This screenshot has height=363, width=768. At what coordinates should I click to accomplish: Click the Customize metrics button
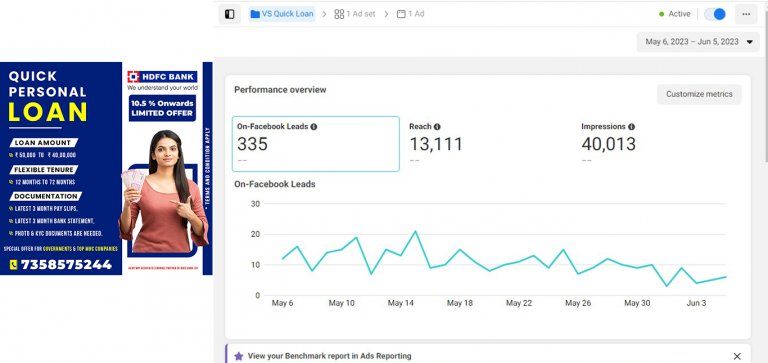pyautogui.click(x=699, y=94)
